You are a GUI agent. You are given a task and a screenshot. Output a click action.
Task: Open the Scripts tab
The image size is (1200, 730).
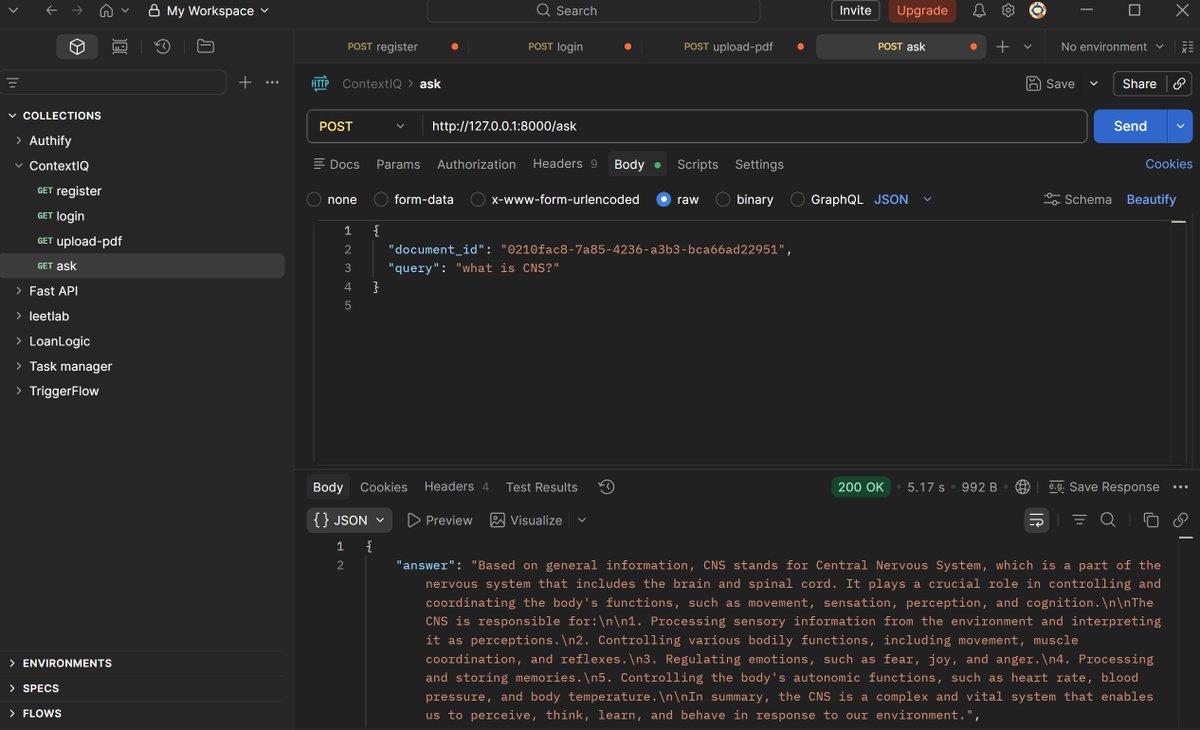698,164
